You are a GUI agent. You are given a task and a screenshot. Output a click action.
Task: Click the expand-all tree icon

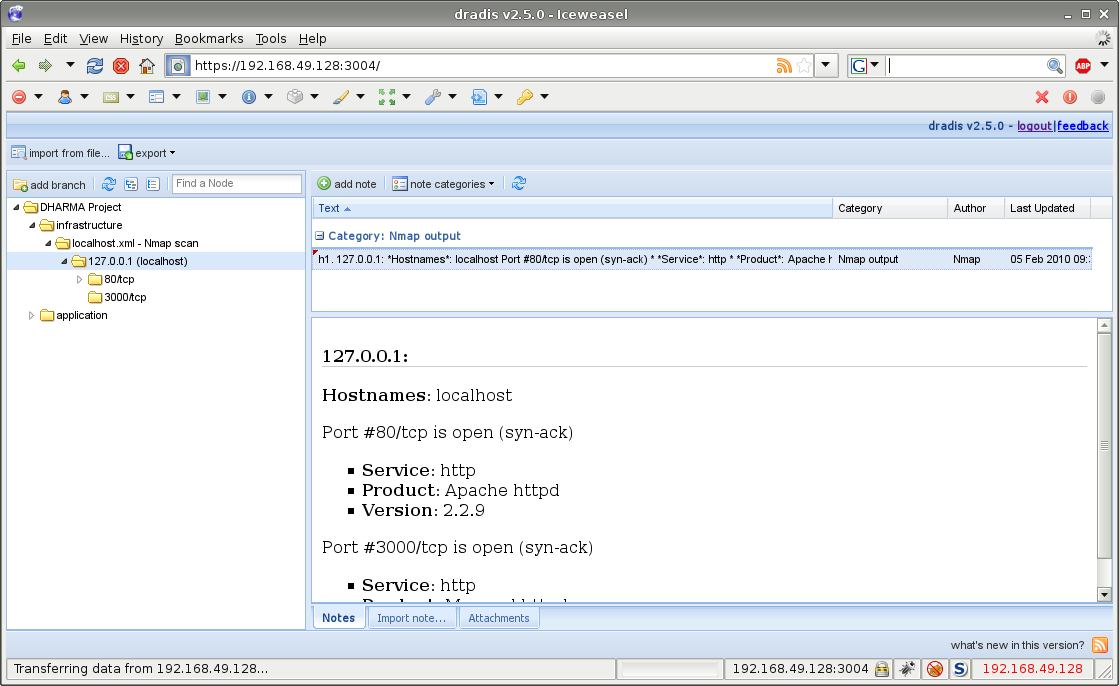point(130,184)
